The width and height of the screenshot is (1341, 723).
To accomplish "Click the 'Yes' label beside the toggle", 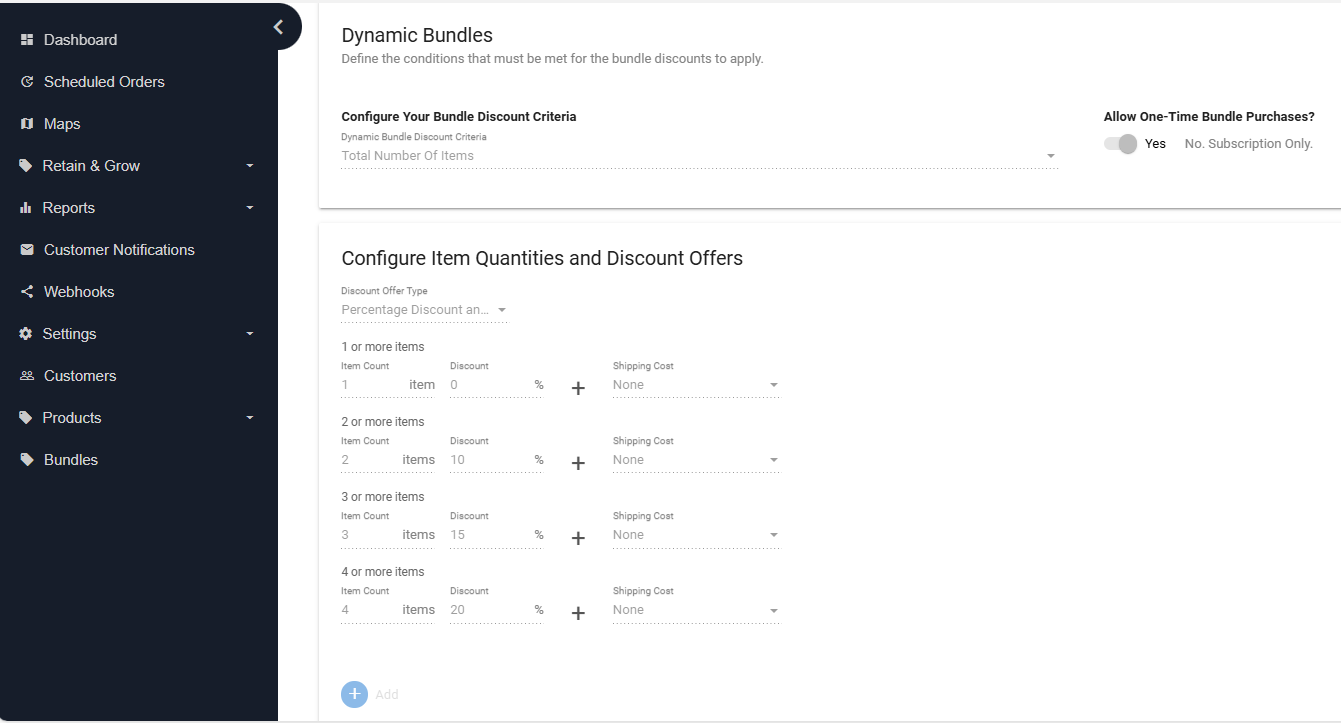I will (x=1155, y=144).
